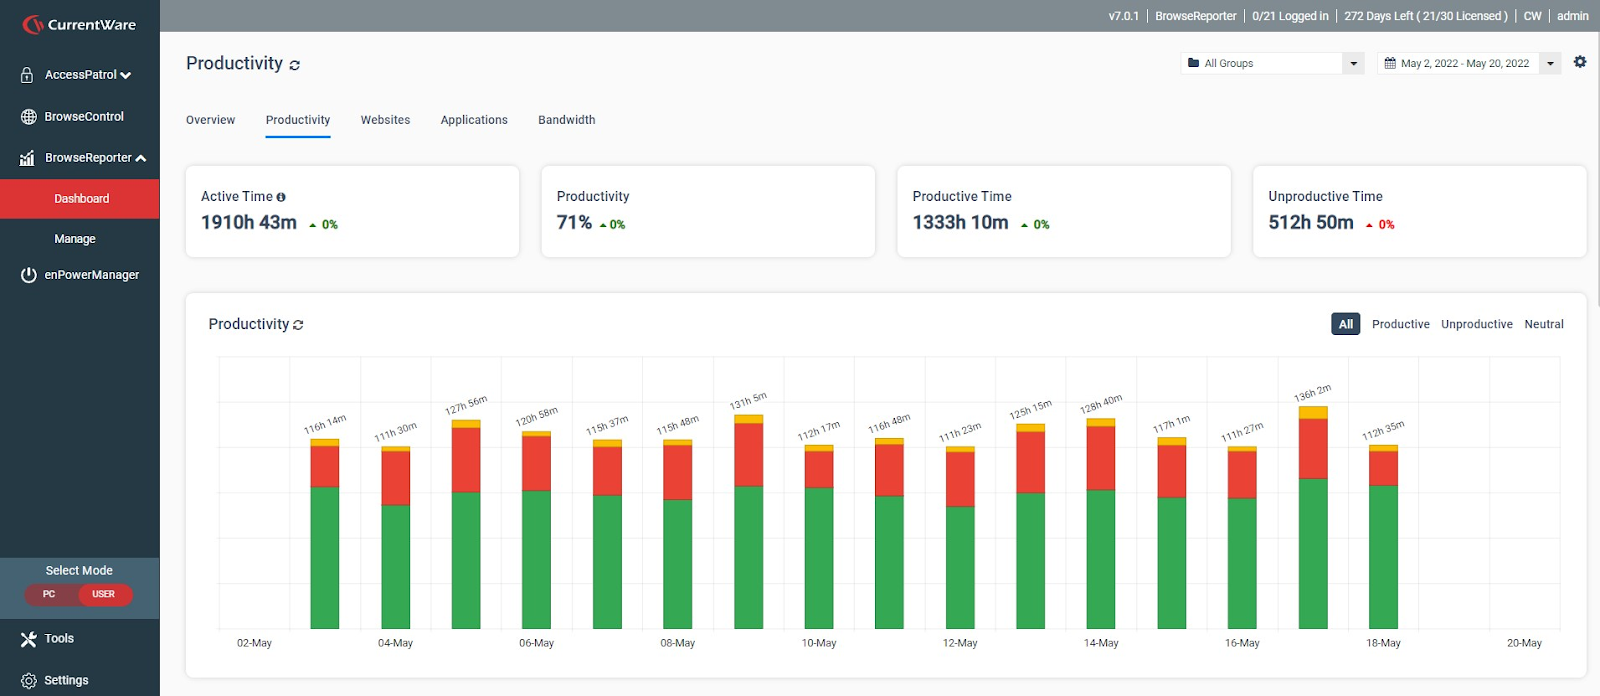1600x696 pixels.
Task: Open Tools in sidebar
Action: [x=59, y=639]
